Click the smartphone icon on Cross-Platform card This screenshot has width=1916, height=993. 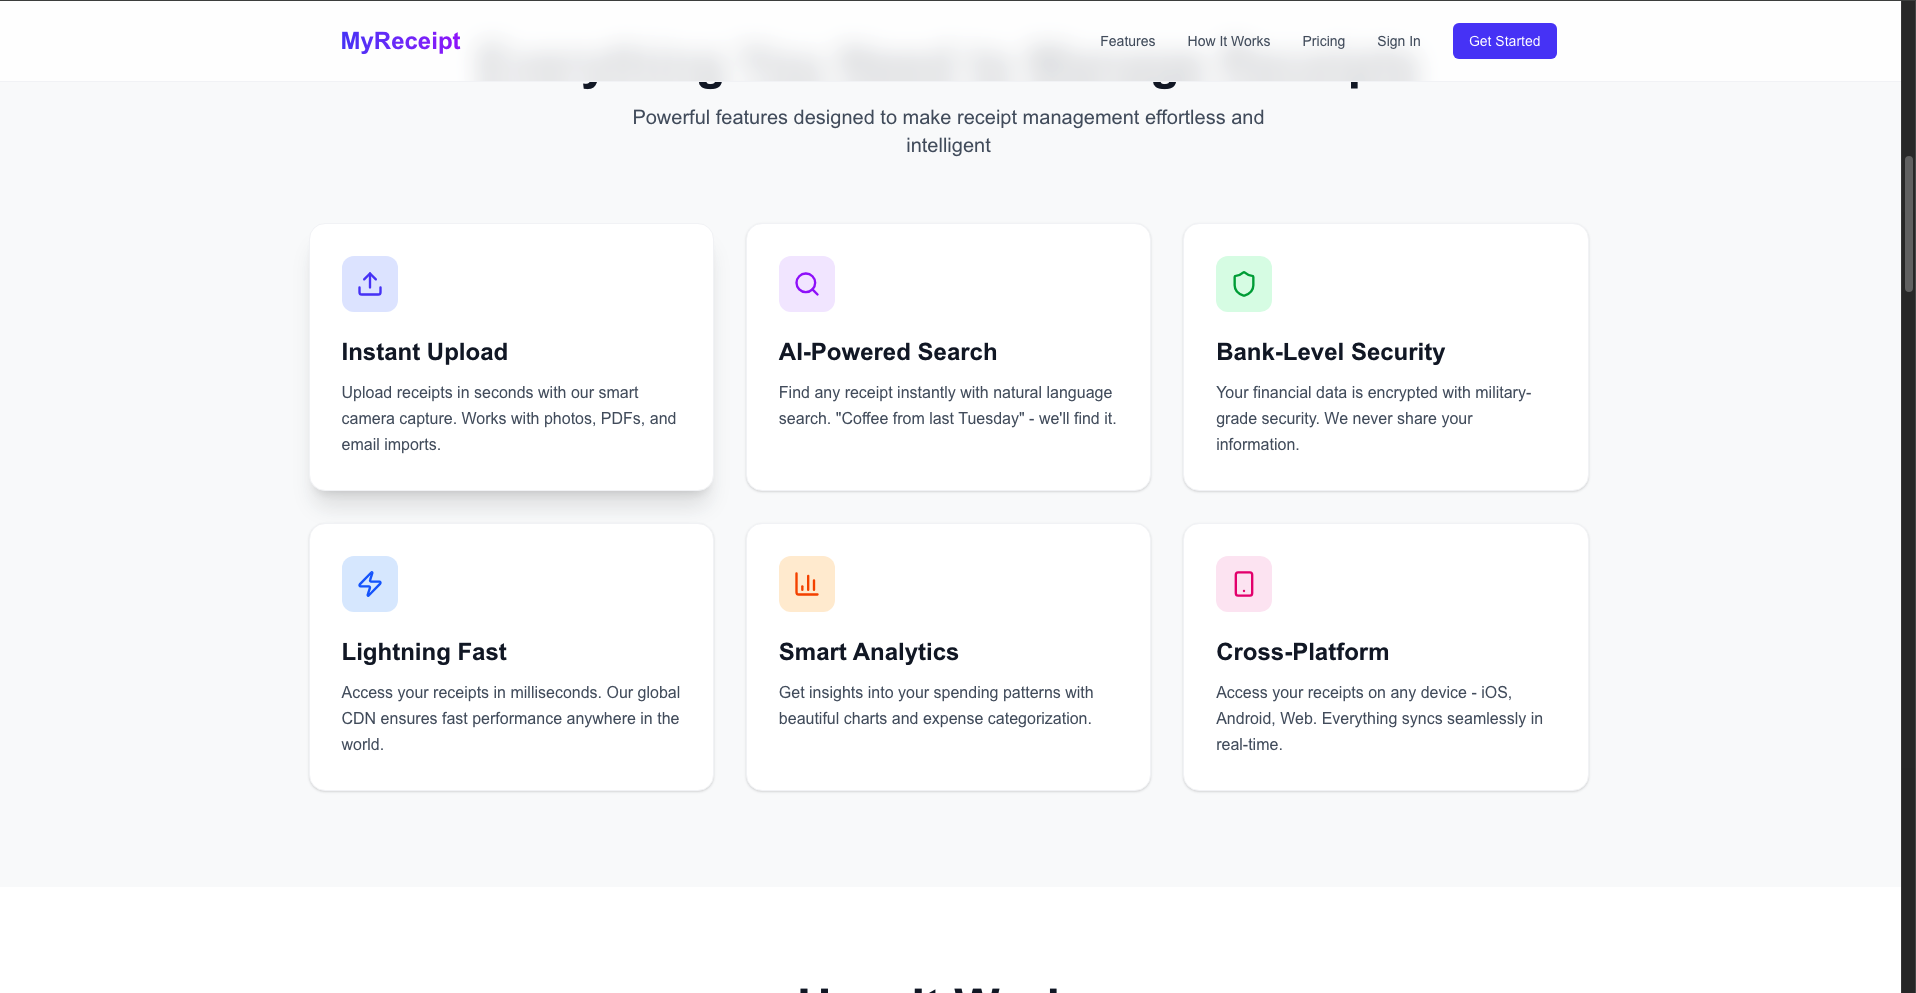(x=1243, y=583)
